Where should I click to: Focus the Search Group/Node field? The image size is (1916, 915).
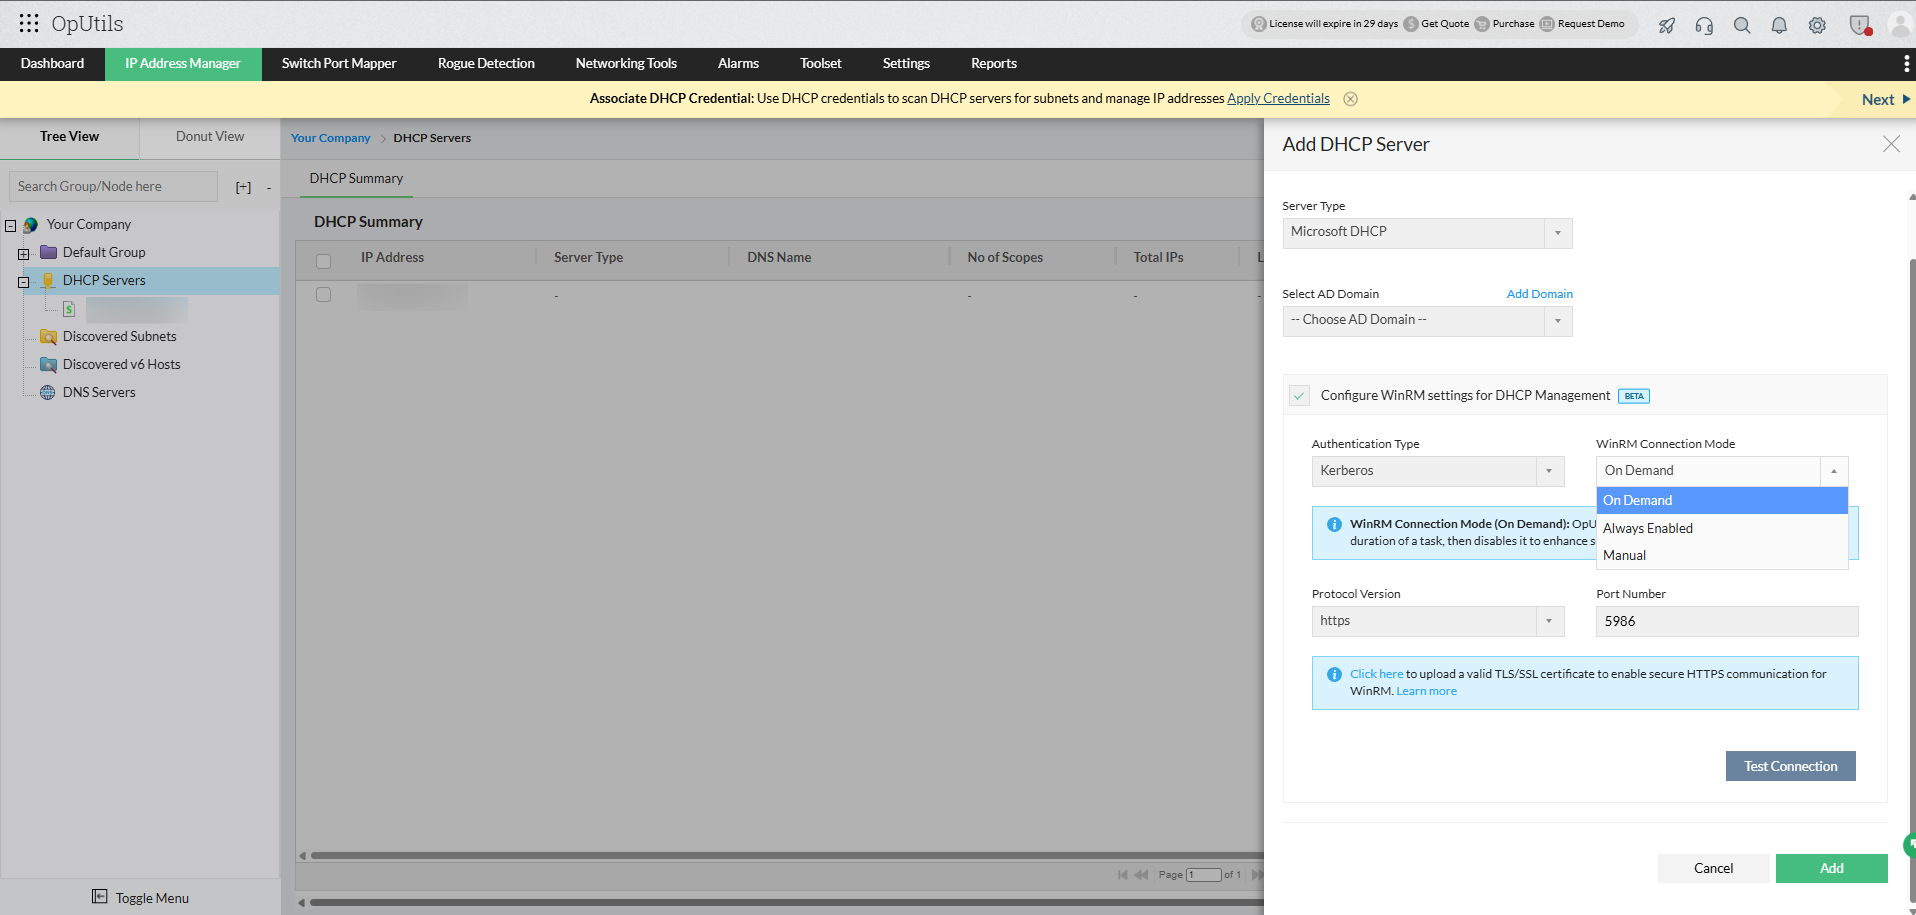[x=113, y=187]
